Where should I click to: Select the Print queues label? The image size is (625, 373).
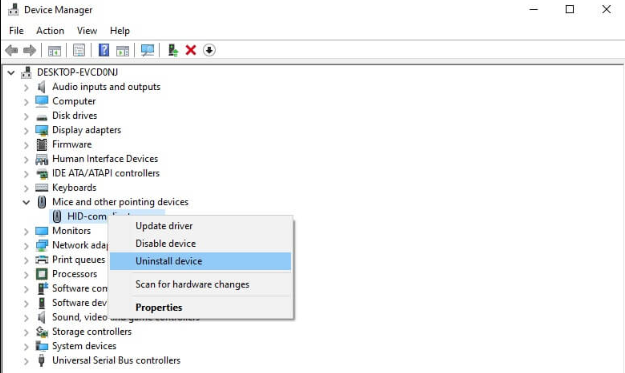point(79,260)
